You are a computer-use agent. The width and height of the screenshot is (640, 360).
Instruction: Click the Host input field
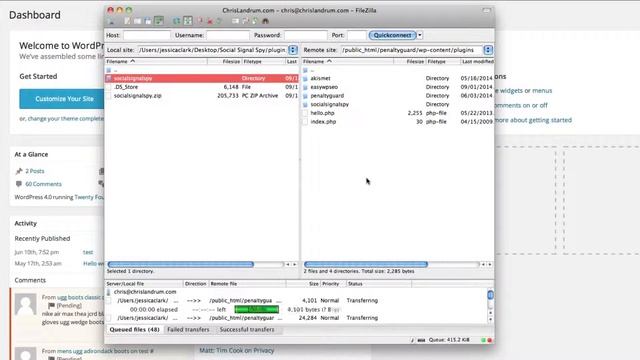147,35
